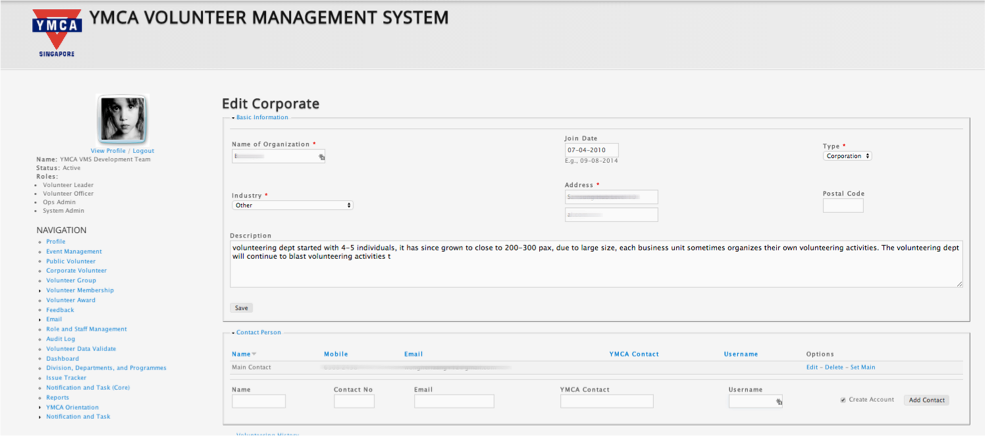Image resolution: width=985 pixels, height=436 pixels.
Task: Sort contacts by Name column
Action: coord(244,354)
